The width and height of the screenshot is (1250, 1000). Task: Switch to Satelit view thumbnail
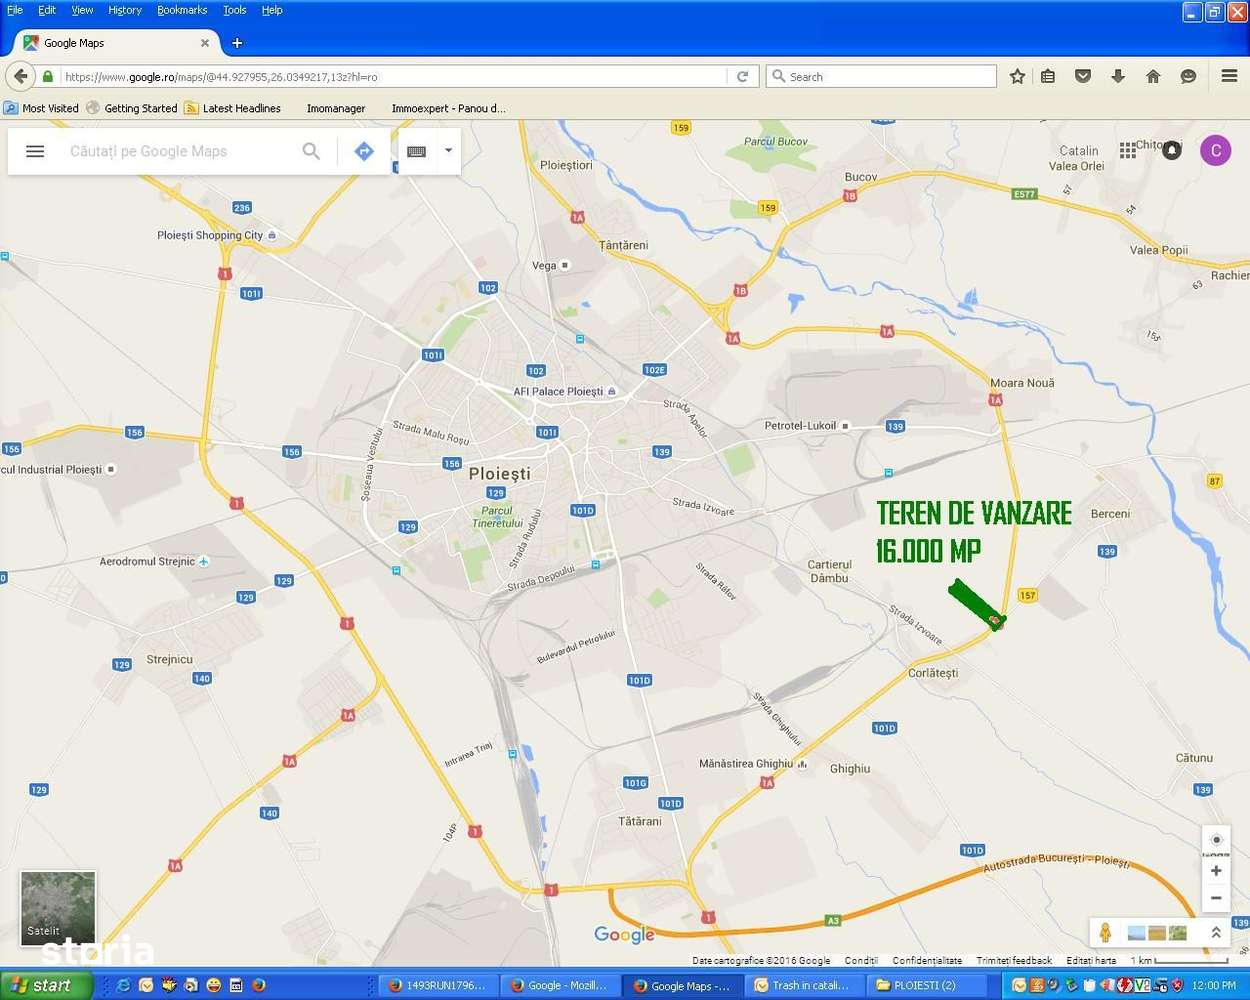click(58, 908)
